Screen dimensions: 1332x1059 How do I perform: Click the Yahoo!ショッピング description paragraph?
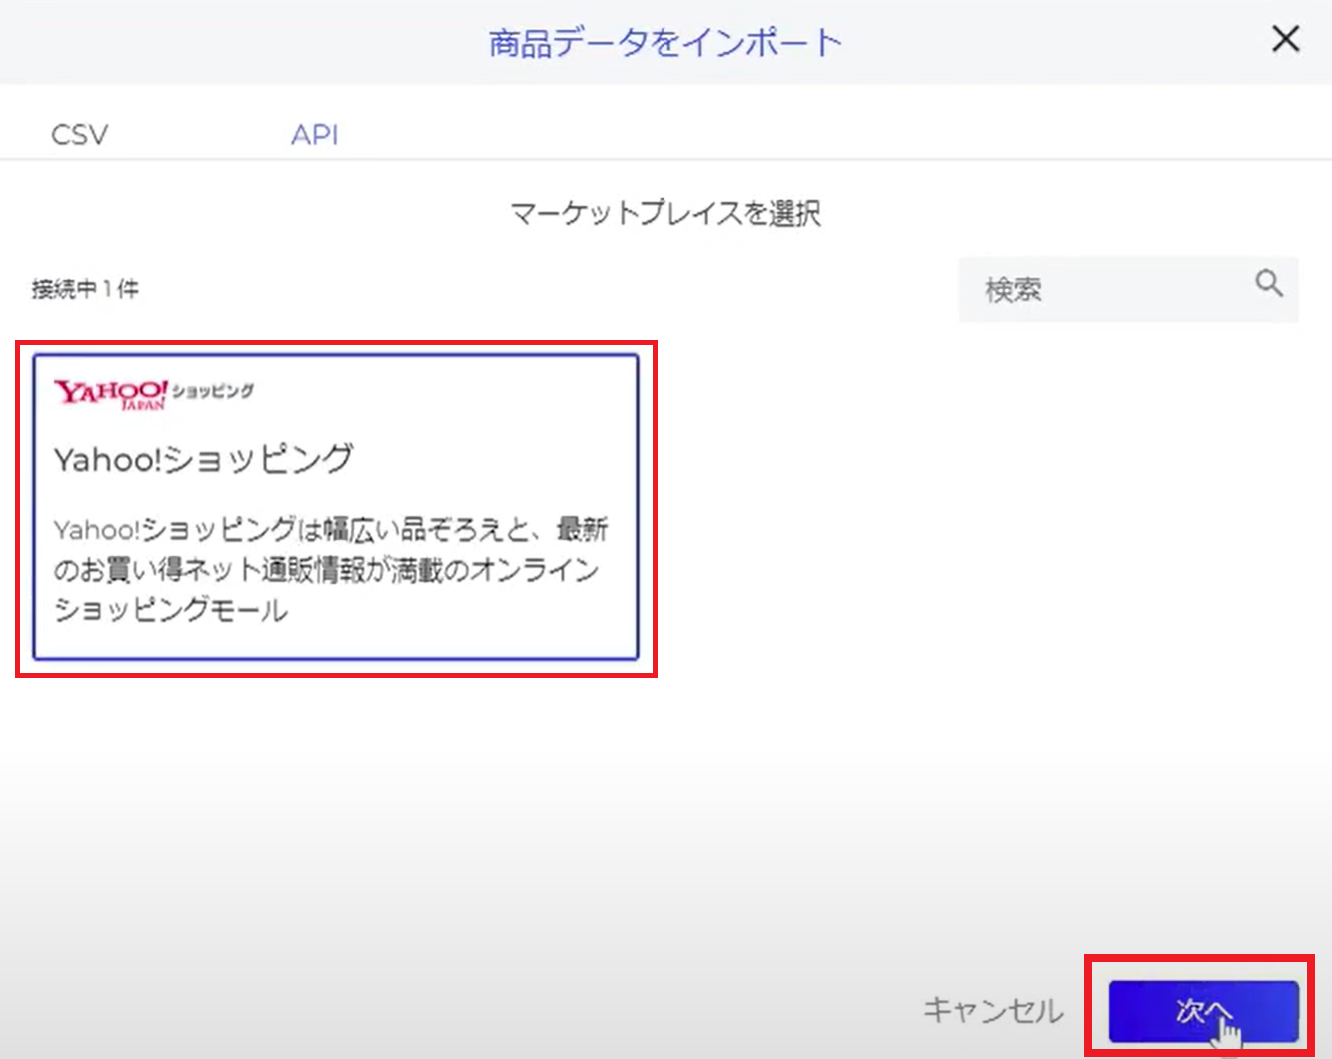click(x=330, y=569)
